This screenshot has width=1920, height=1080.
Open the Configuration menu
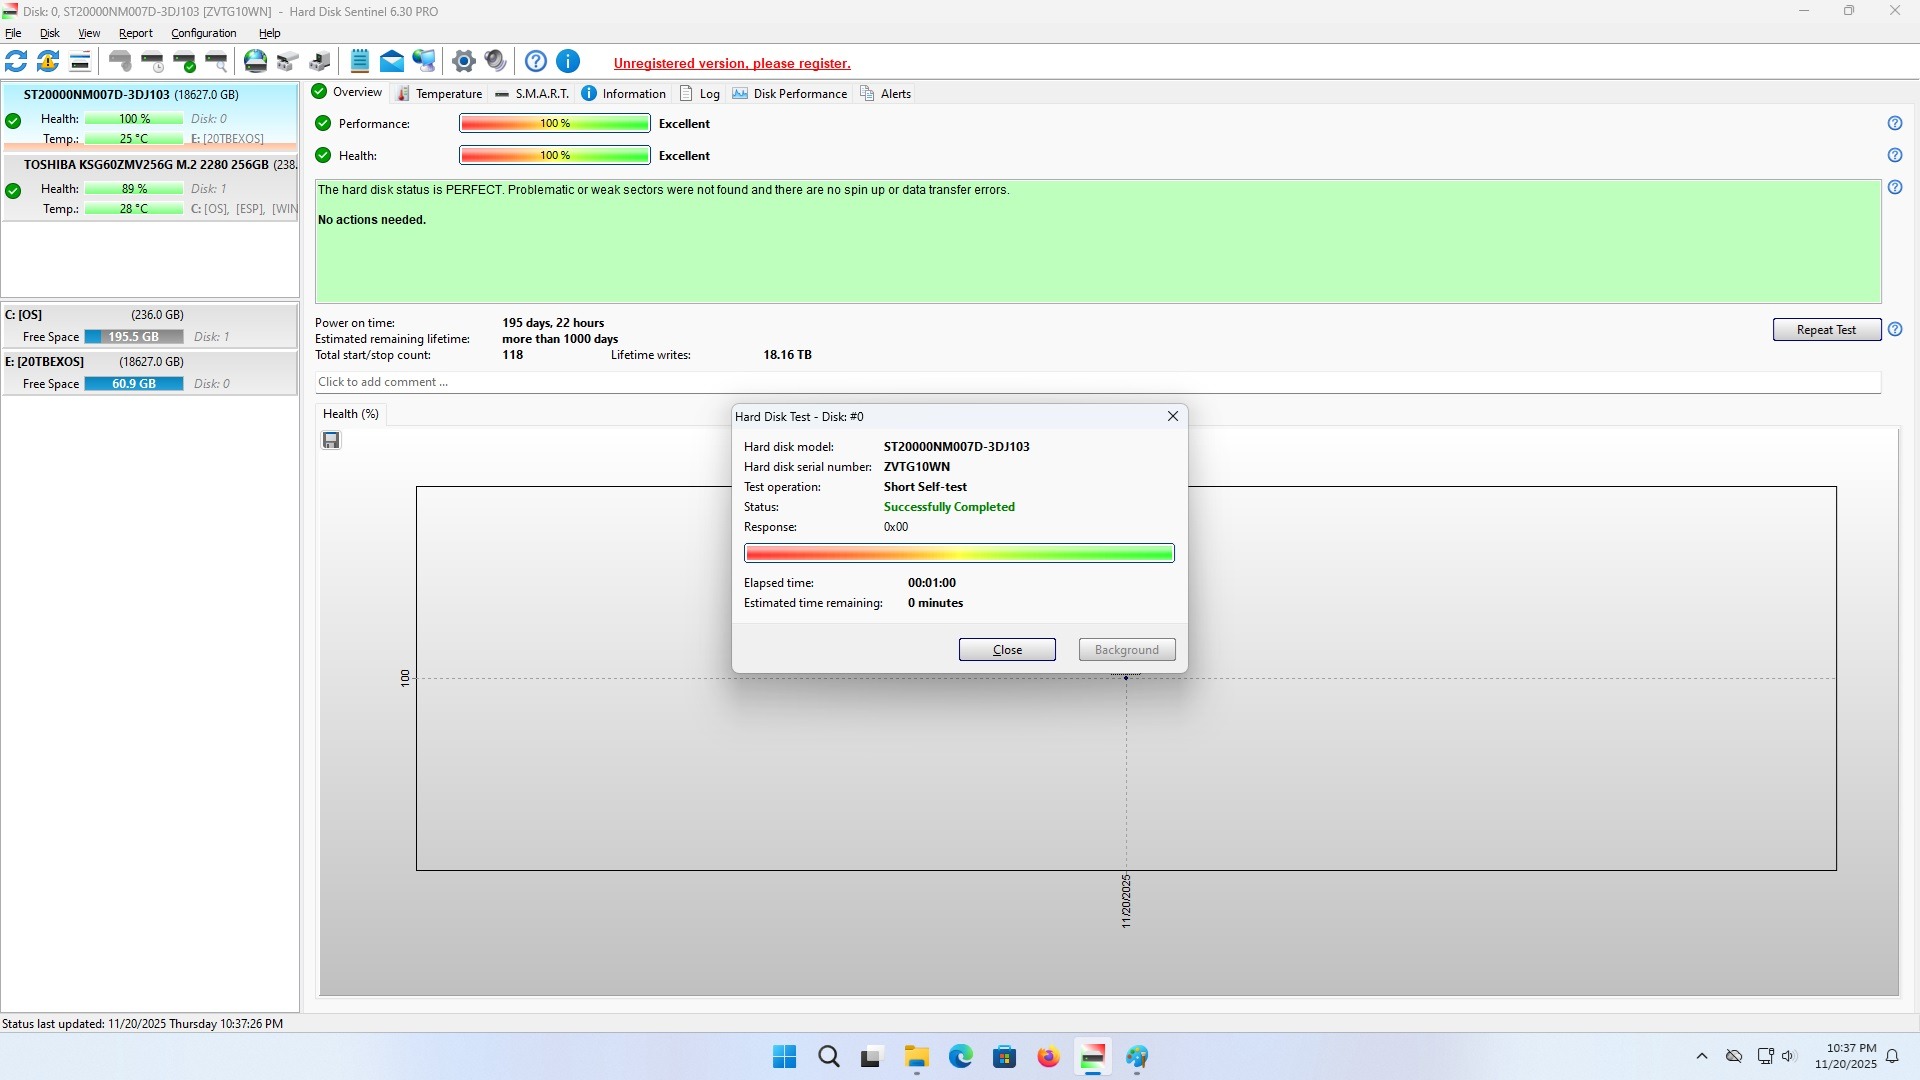(x=203, y=33)
